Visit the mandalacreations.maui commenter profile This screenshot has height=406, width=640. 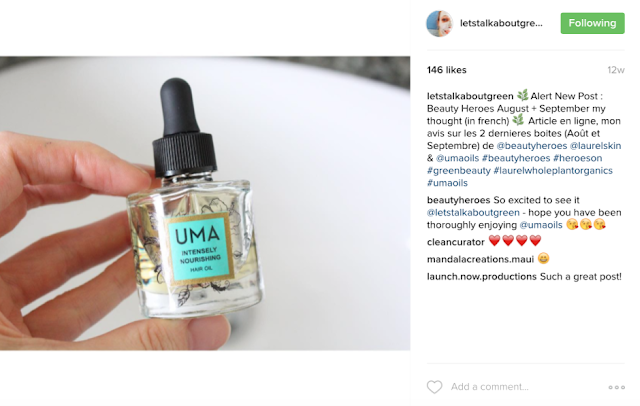coord(480,260)
